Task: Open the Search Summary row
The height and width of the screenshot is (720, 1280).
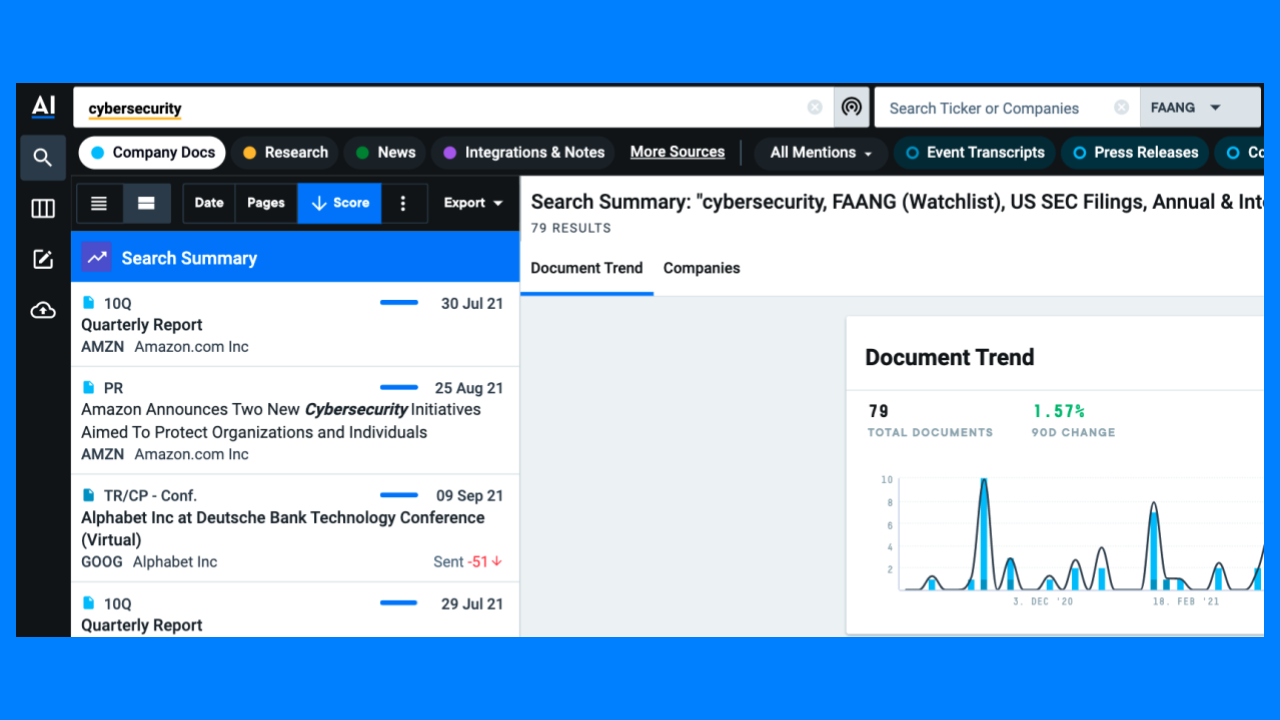Action: click(295, 258)
